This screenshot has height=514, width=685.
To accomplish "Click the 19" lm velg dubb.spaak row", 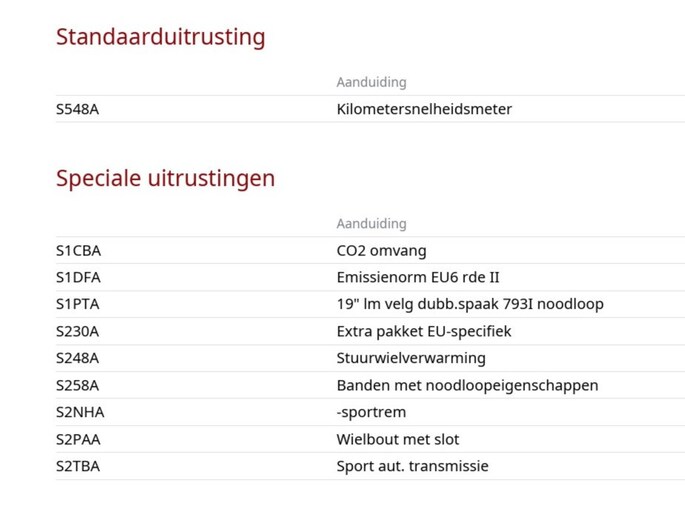I will pyautogui.click(x=370, y=304).
